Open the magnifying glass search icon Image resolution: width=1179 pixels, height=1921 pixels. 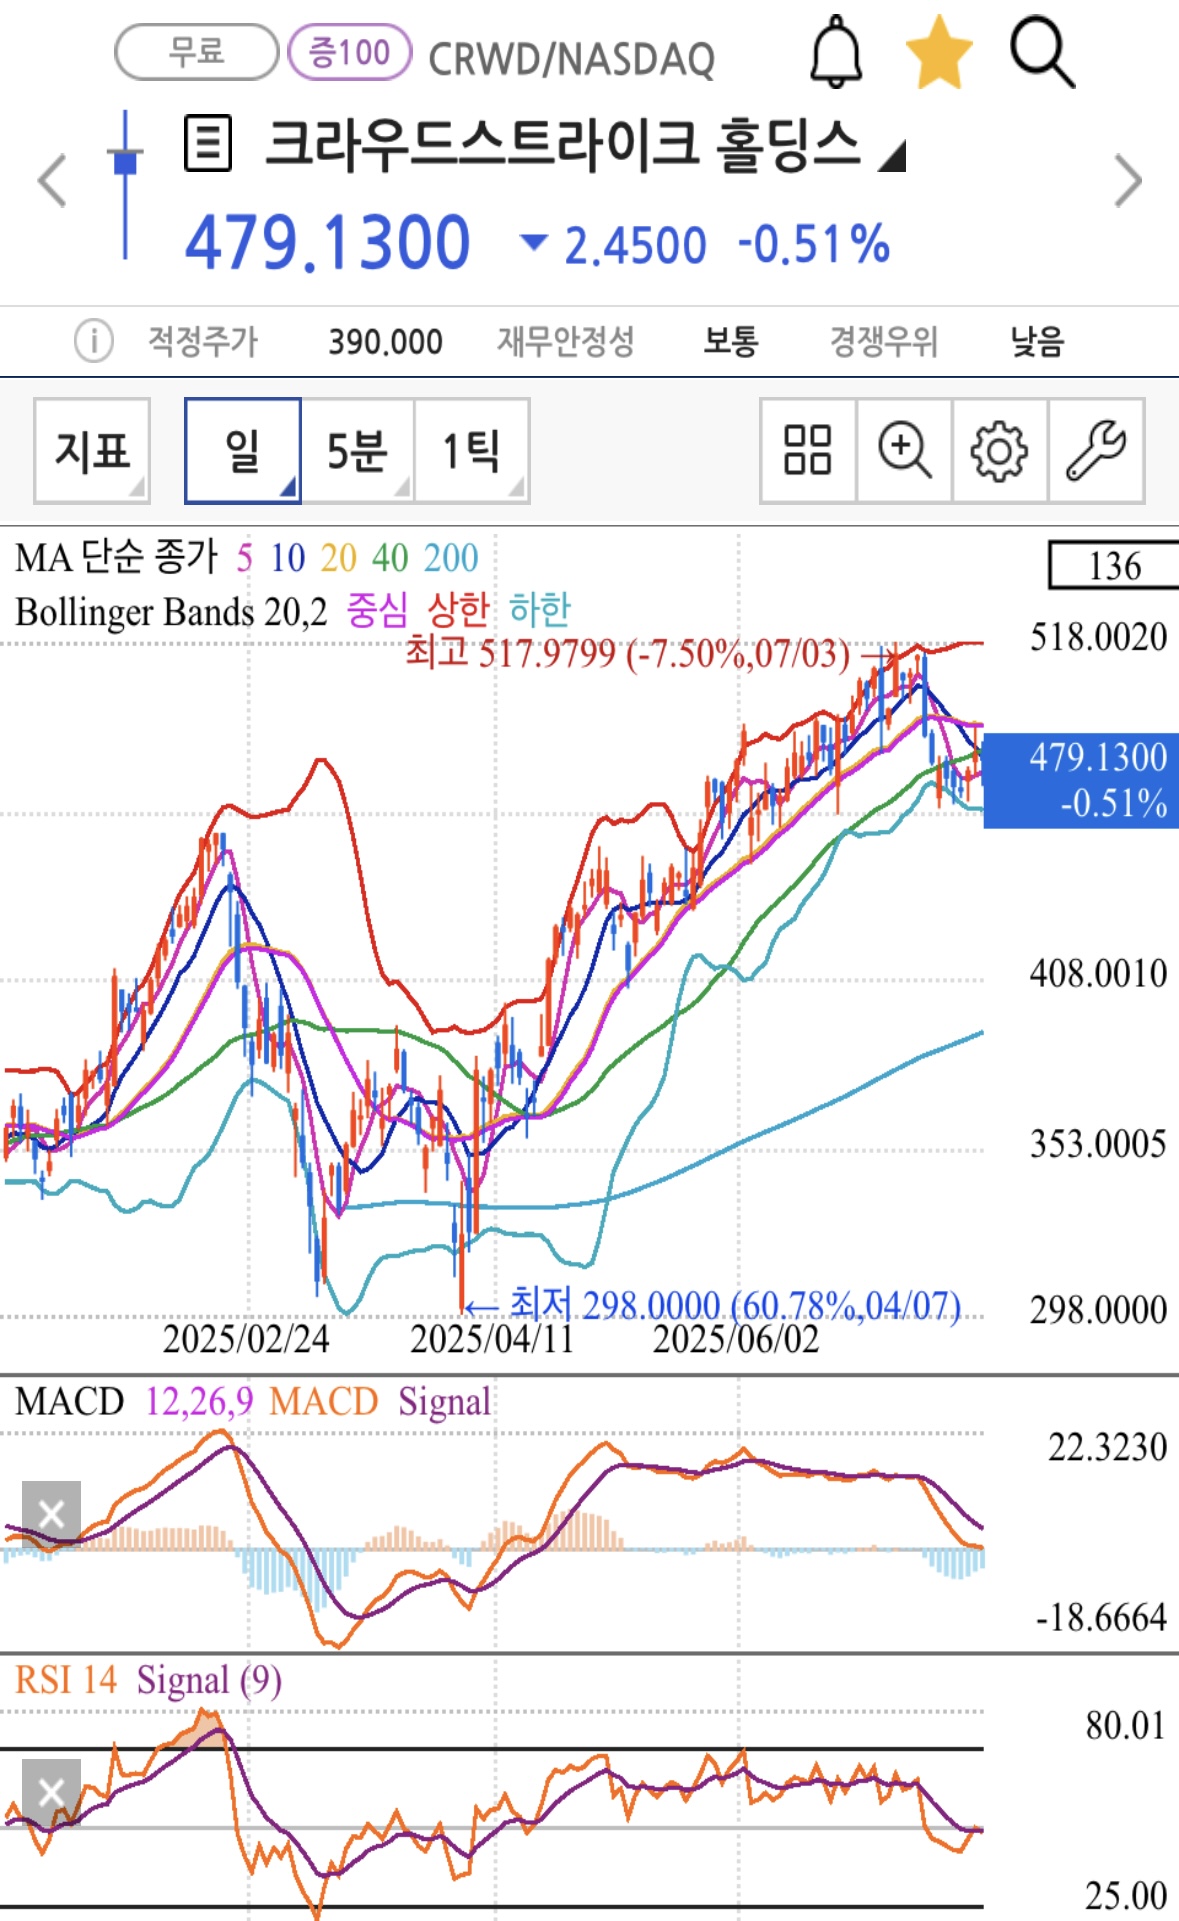(1041, 53)
